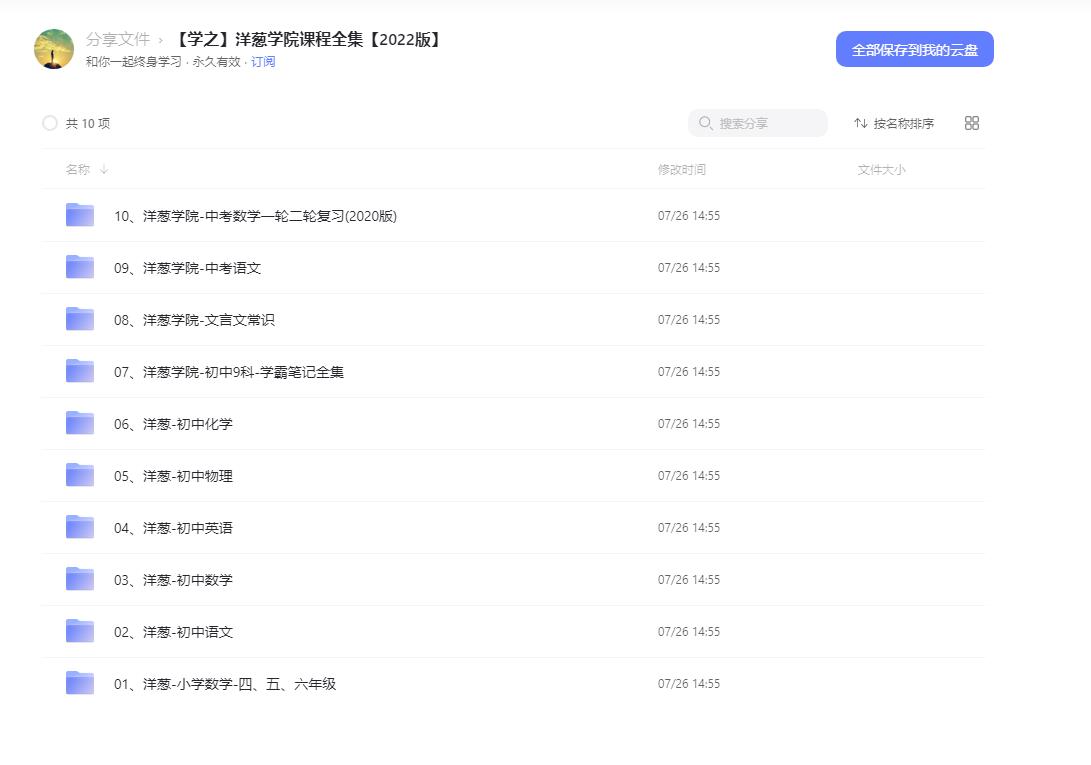This screenshot has width=1091, height=765.
Task: Click into the 搜索分享 search field
Action: (x=760, y=123)
